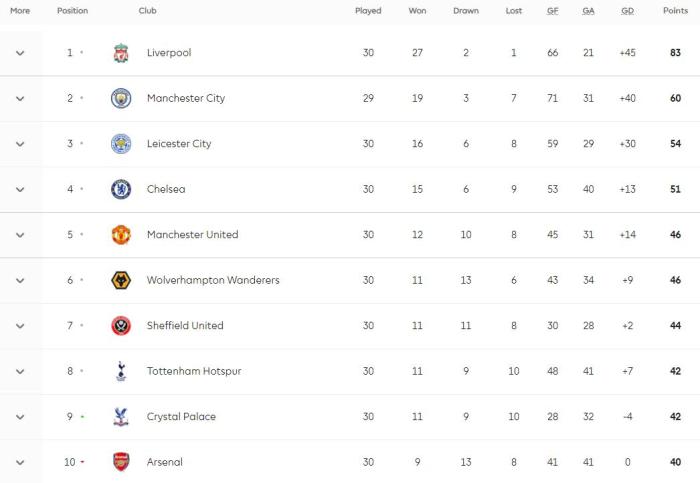Expand the Liverpool row details
Screen dimensions: 700x483
coord(20,53)
